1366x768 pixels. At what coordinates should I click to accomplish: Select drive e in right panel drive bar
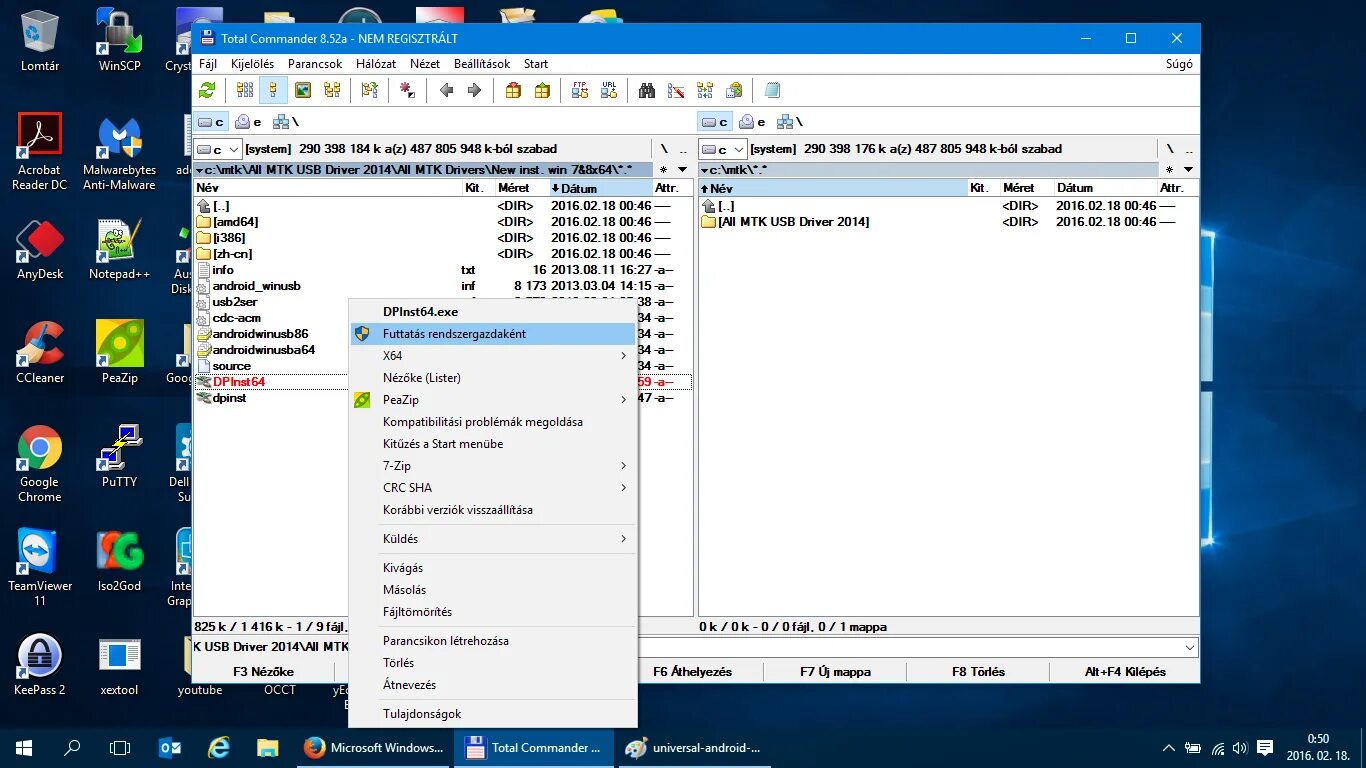(751, 122)
